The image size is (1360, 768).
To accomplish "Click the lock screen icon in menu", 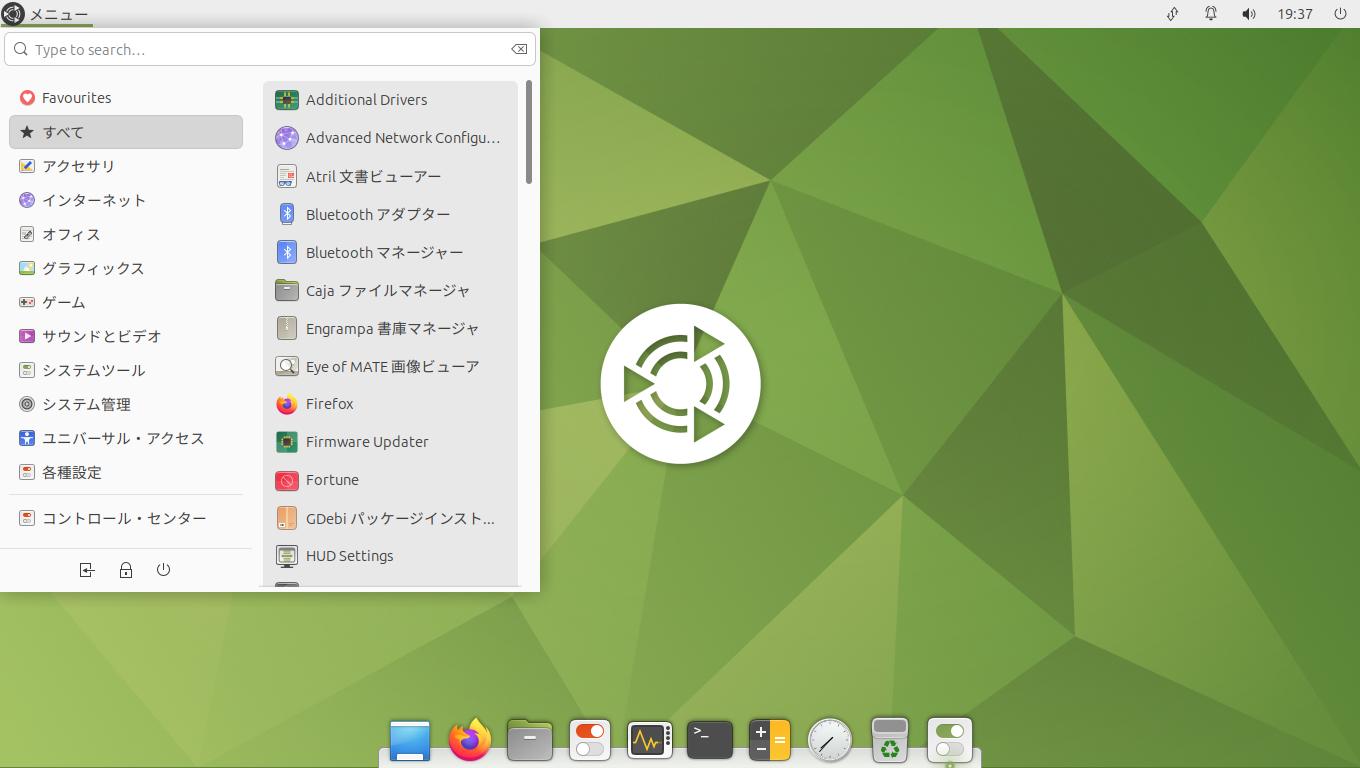I will click(x=125, y=570).
